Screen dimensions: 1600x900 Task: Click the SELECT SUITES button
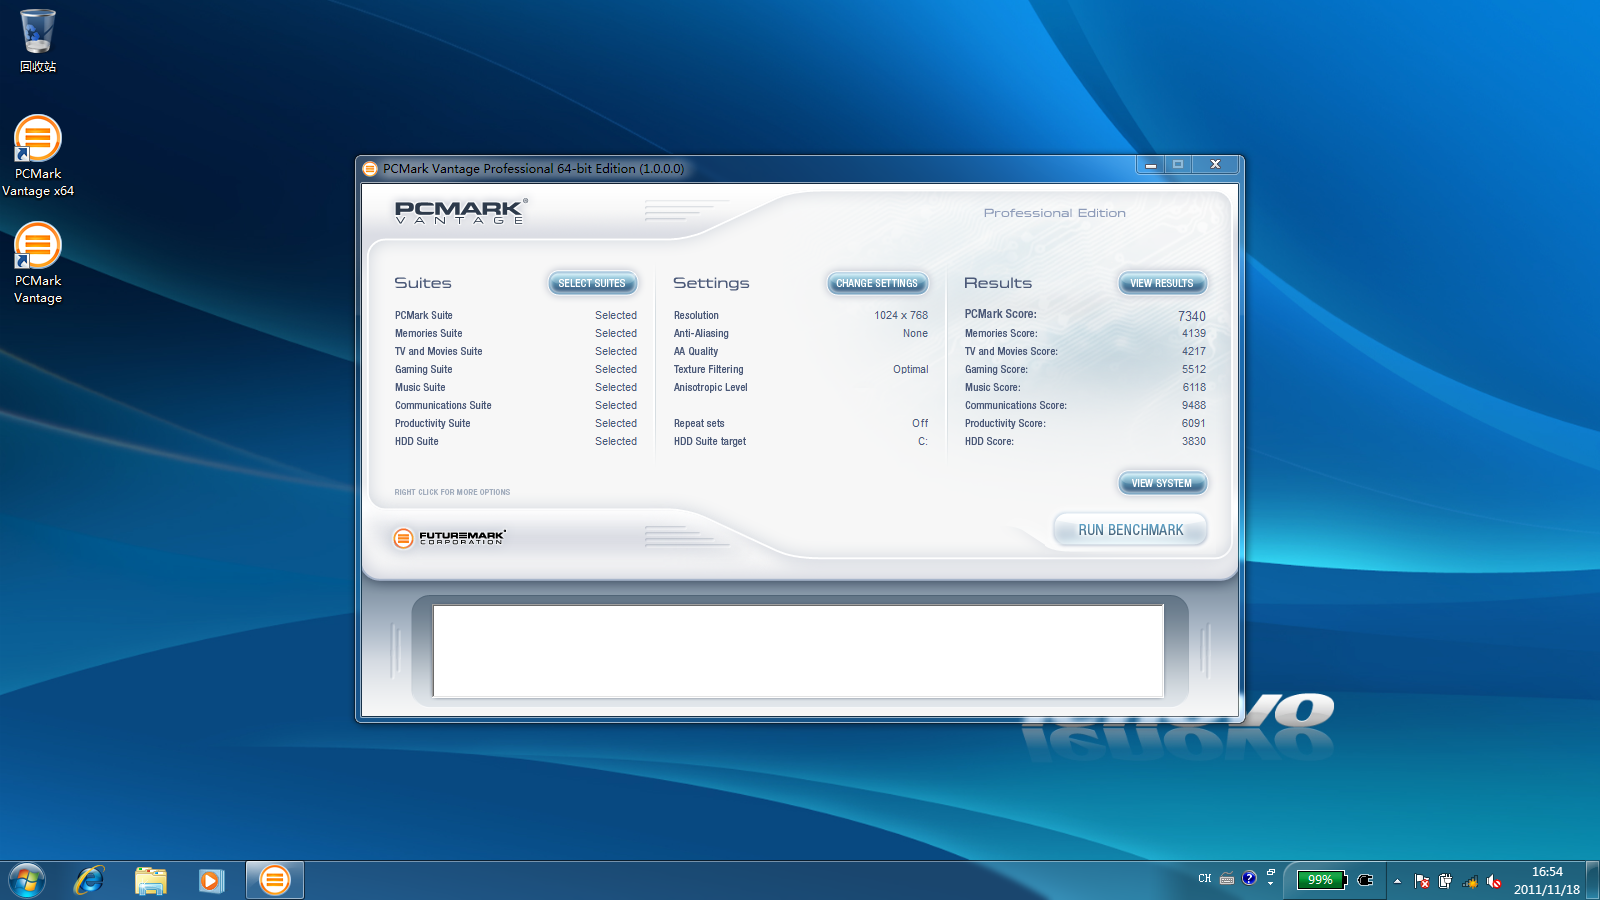coord(592,283)
